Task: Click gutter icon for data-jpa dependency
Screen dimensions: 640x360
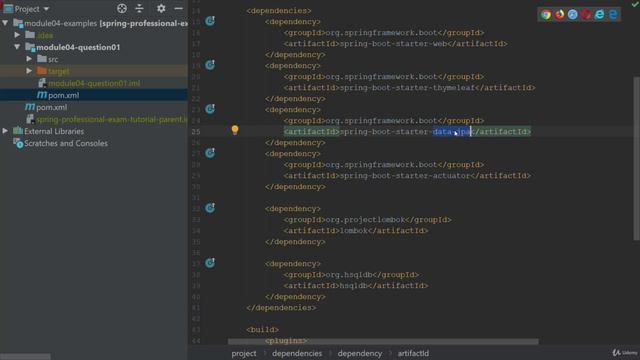Action: (210, 109)
